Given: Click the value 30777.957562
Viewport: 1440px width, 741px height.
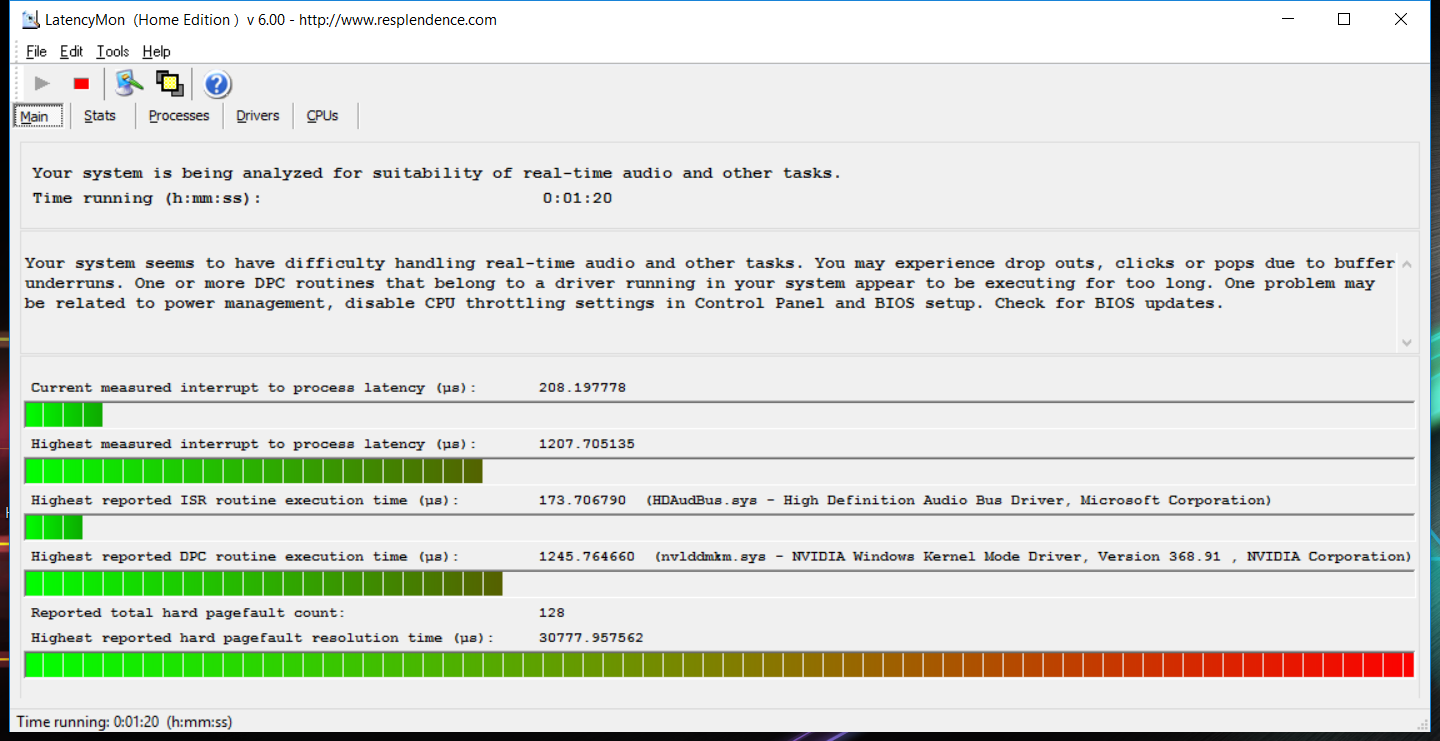Looking at the screenshot, I should [x=590, y=637].
